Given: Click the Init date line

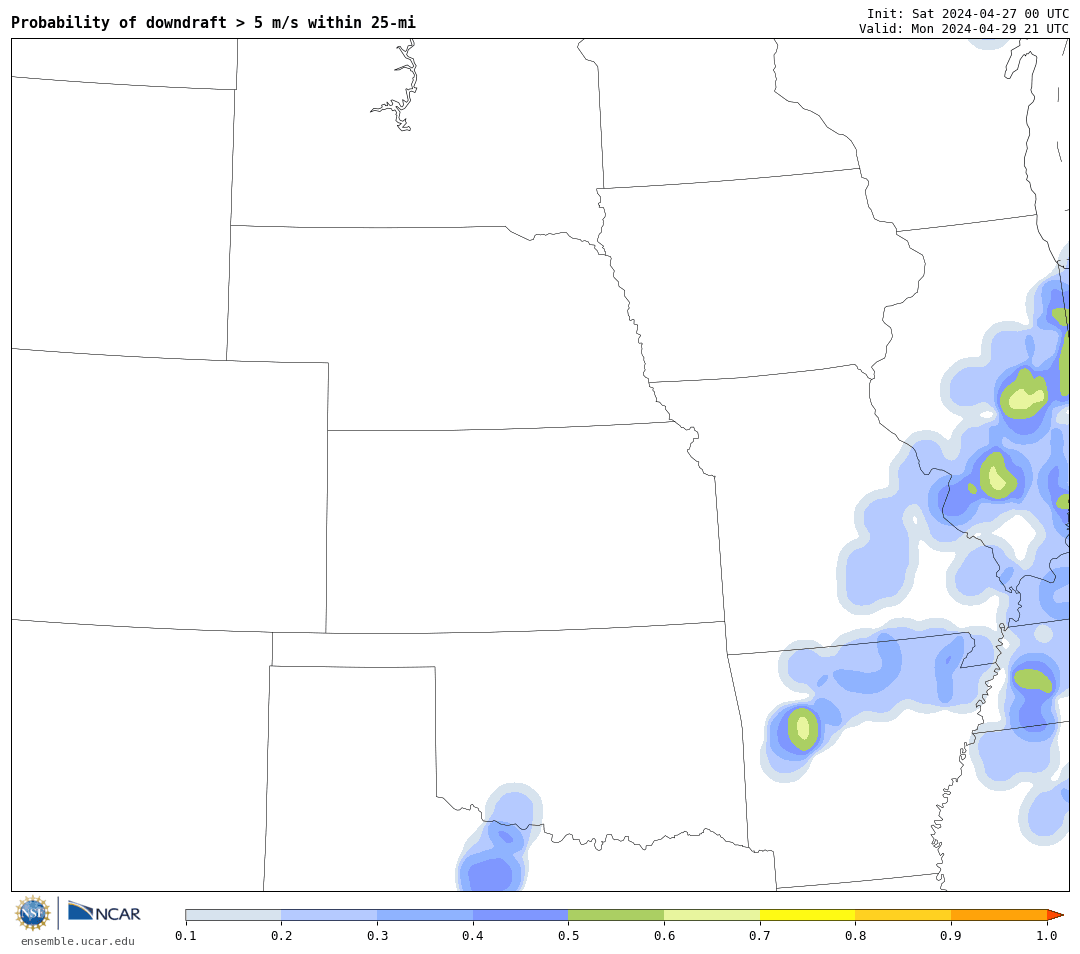Looking at the screenshot, I should (x=968, y=14).
